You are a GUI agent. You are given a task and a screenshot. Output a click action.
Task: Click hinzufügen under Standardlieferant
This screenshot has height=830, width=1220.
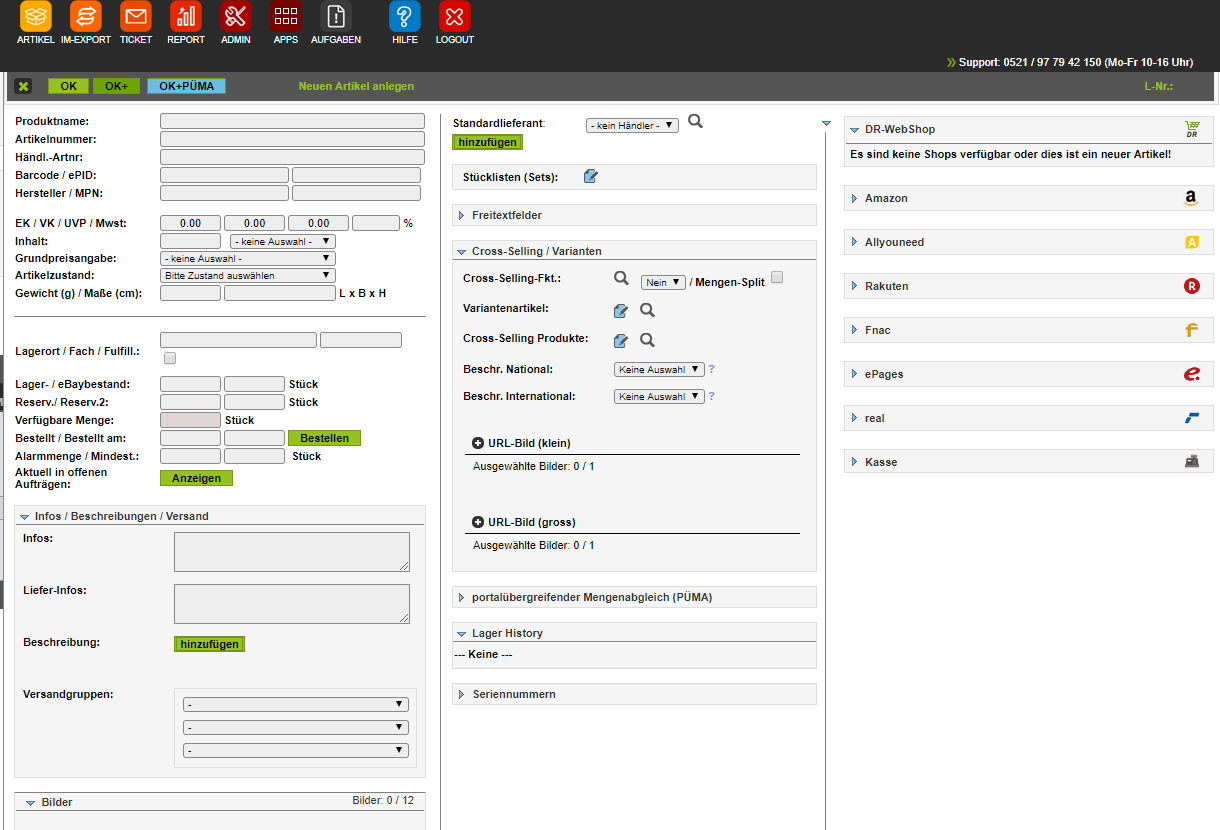coord(488,142)
